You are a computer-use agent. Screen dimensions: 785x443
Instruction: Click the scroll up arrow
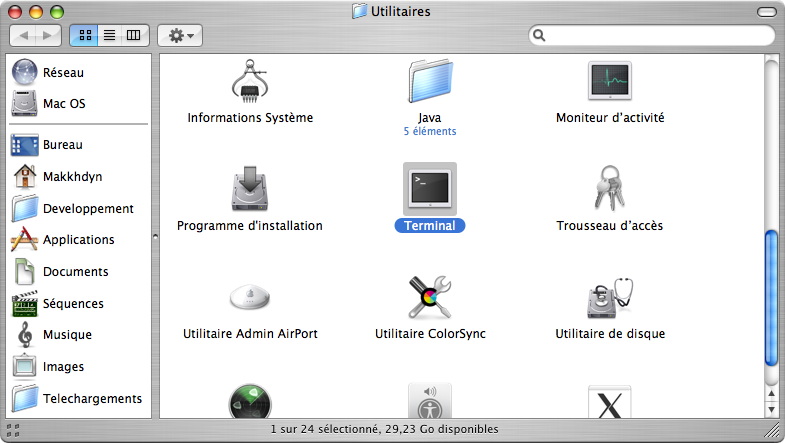click(771, 394)
